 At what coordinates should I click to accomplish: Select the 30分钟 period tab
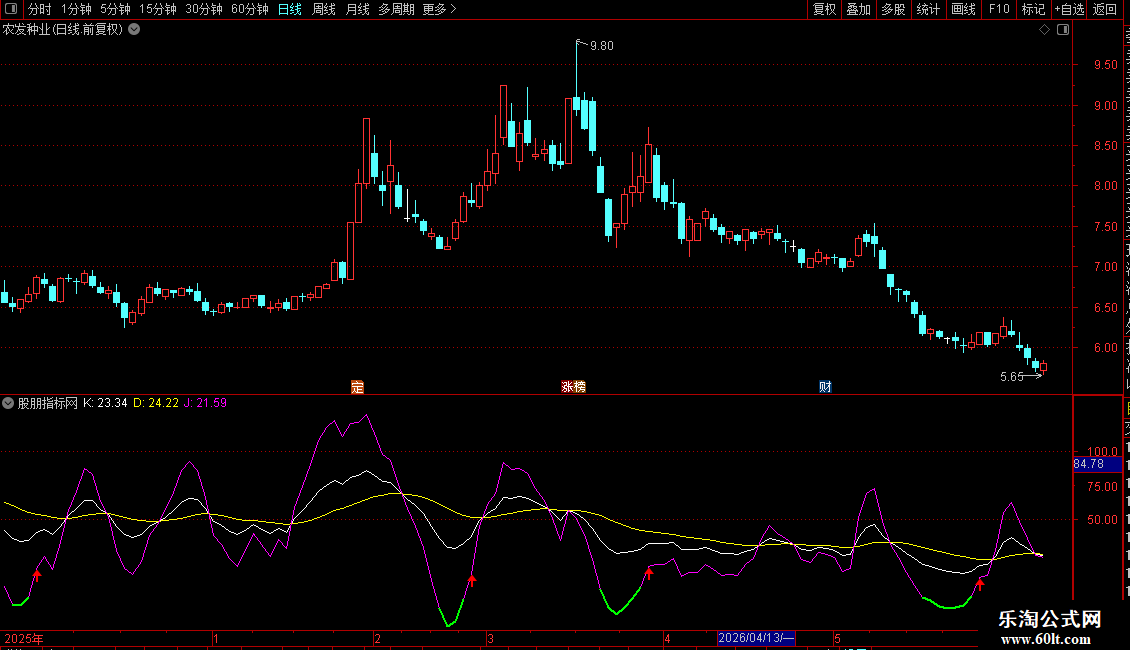pyautogui.click(x=204, y=9)
